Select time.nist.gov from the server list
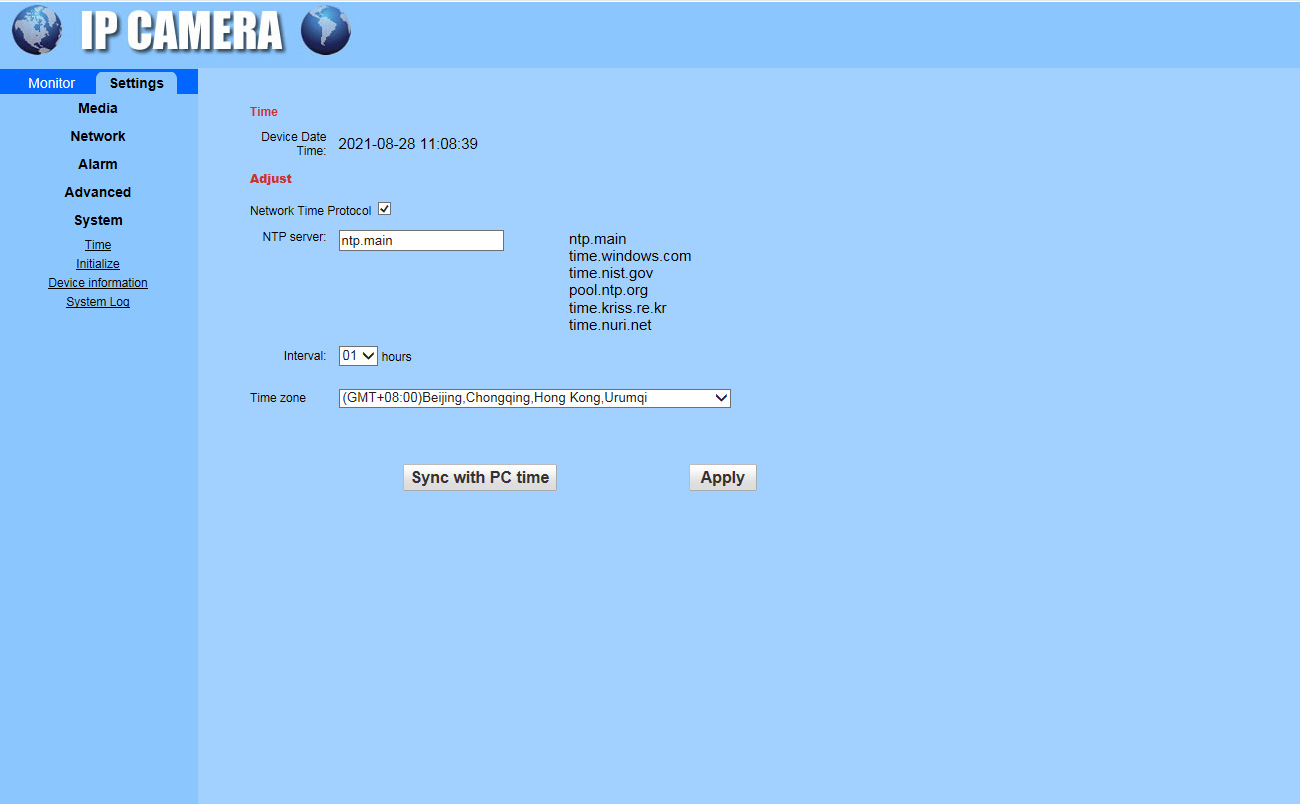1300x804 pixels. pos(611,273)
